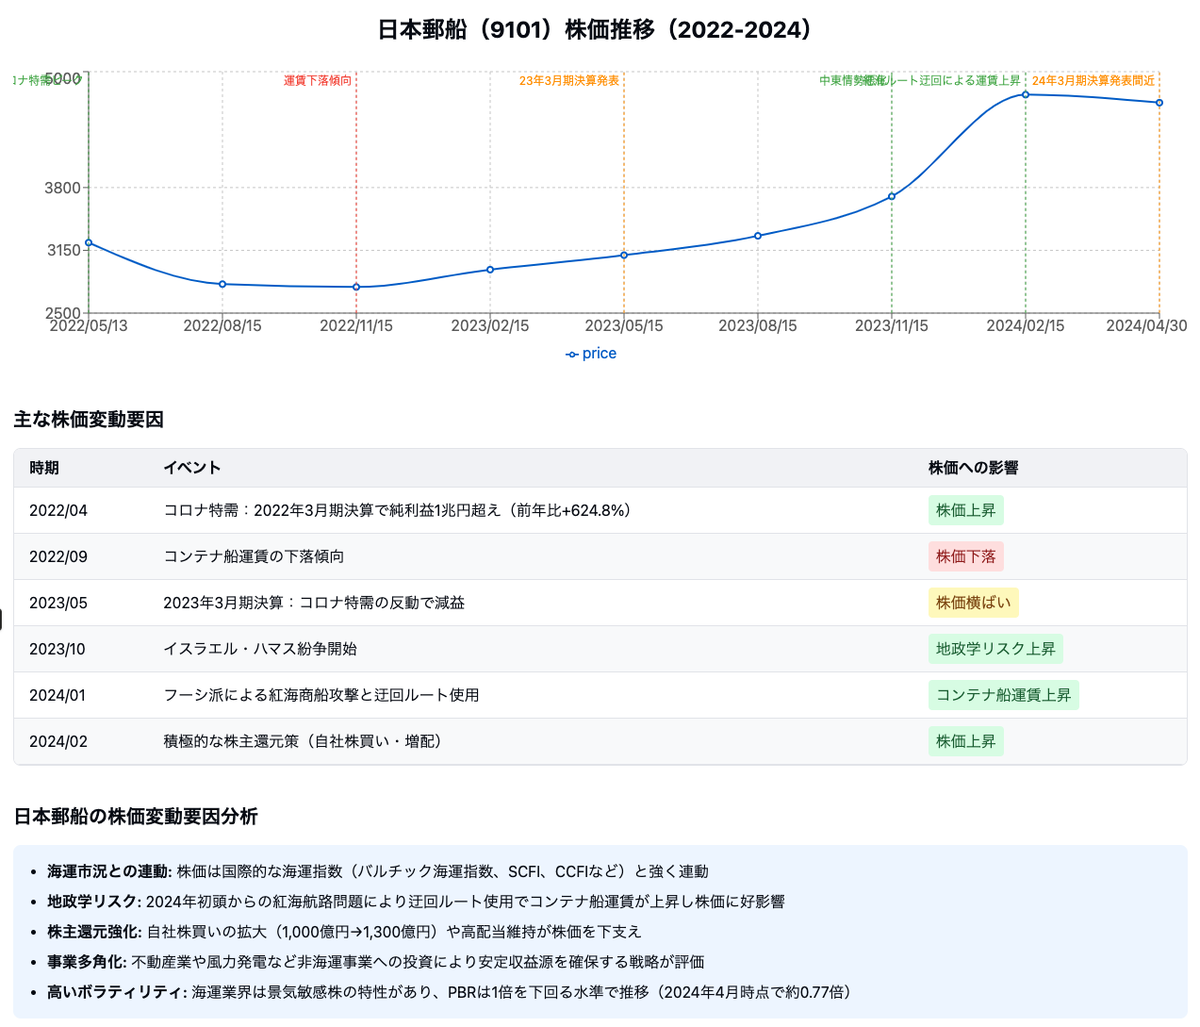Click the 3800 y-axis value
The height and width of the screenshot is (1027, 1200).
(65, 187)
